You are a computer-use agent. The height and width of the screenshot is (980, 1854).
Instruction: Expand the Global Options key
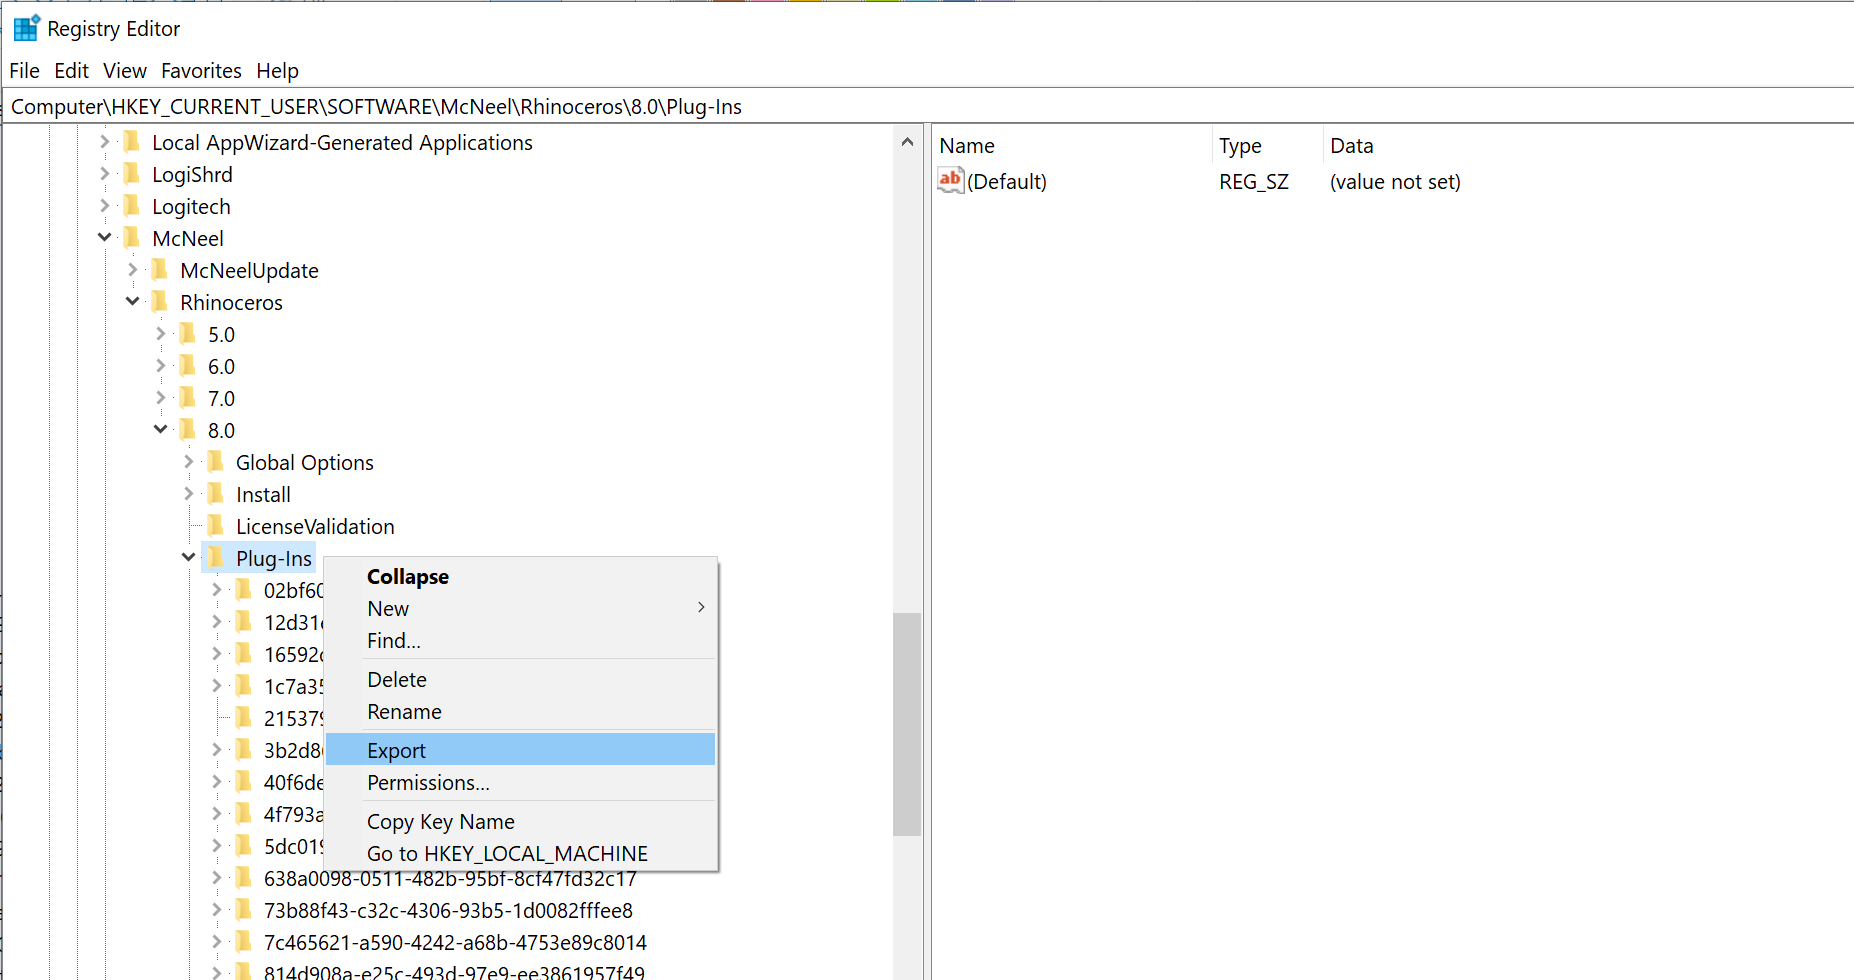pos(189,462)
